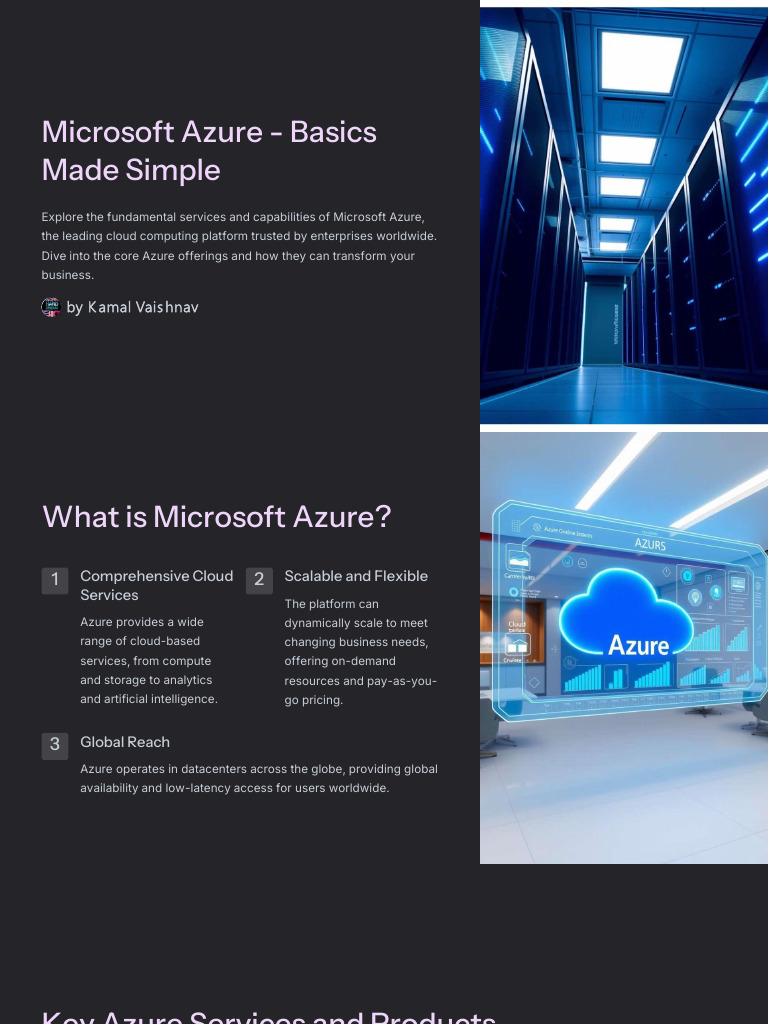Select the server room hallway image
The width and height of the screenshot is (768, 1024).
tap(624, 216)
